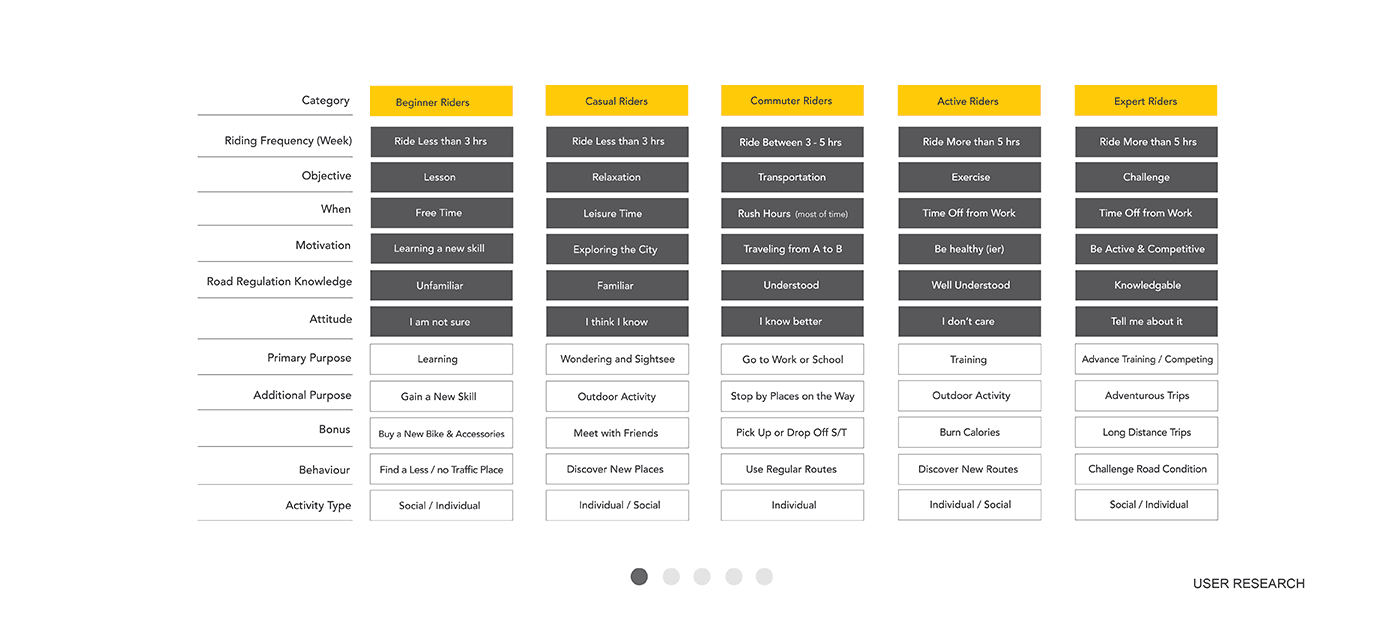
Task: Click the 'Relaxation' objective cell
Action: click(x=617, y=177)
